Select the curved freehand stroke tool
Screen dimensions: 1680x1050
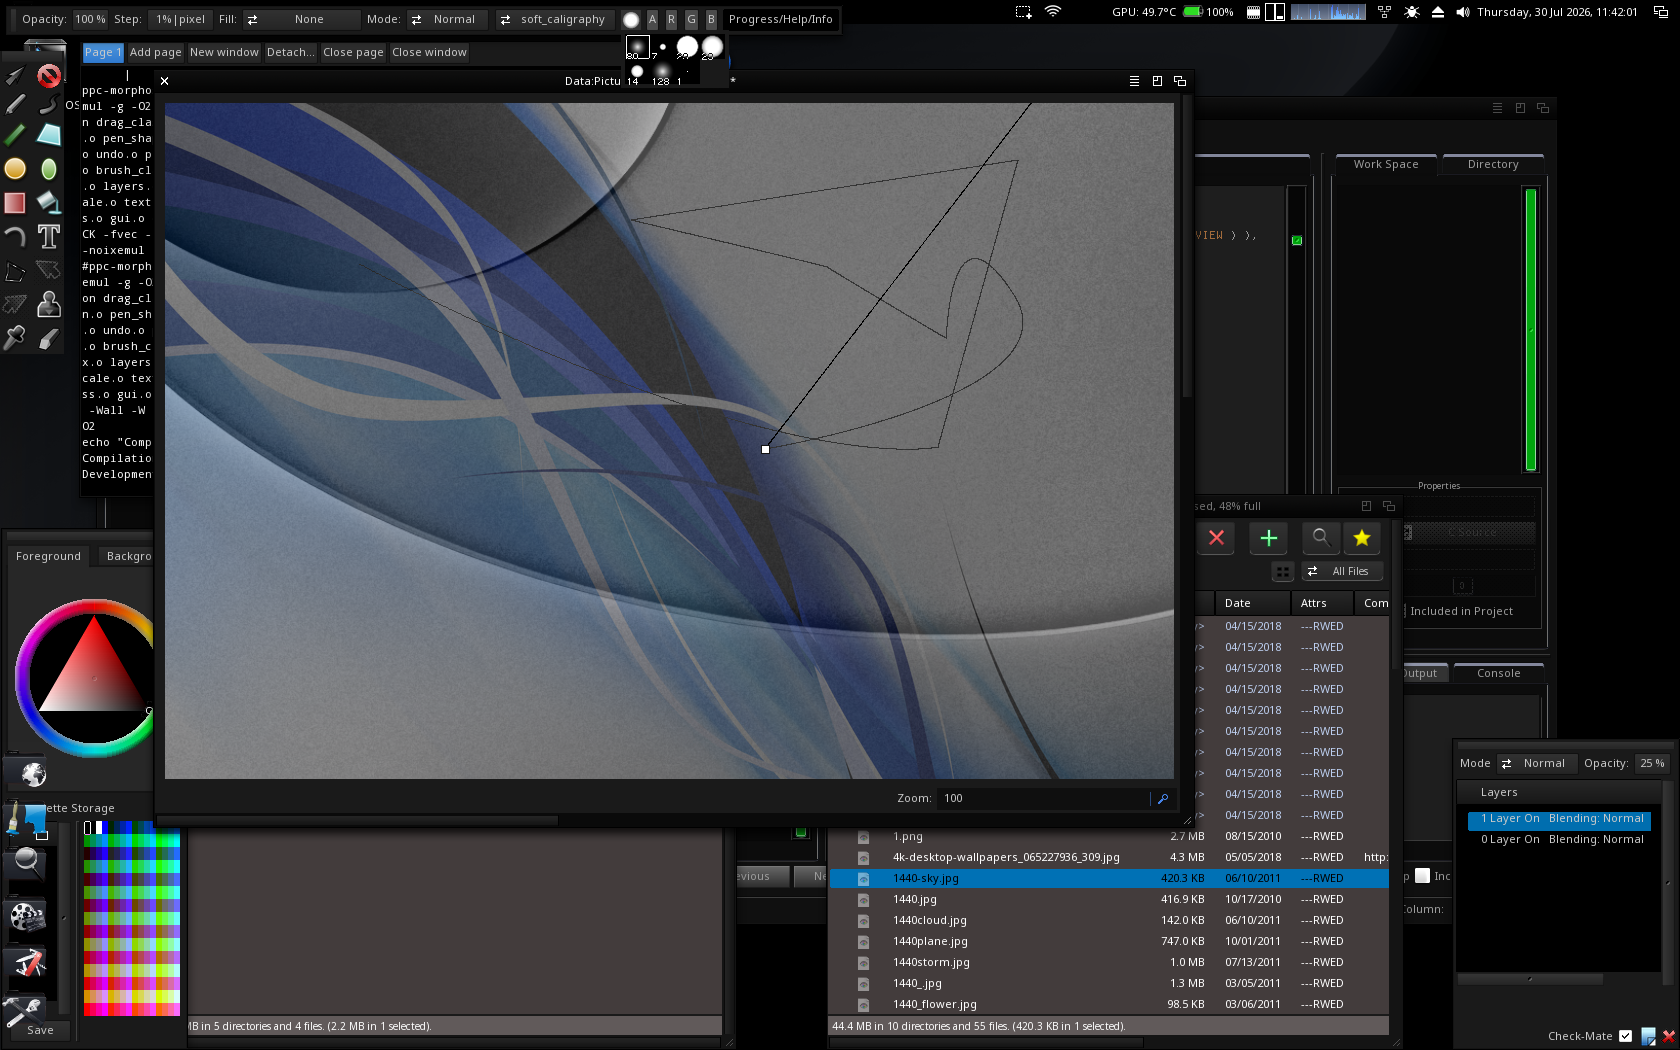(x=49, y=104)
